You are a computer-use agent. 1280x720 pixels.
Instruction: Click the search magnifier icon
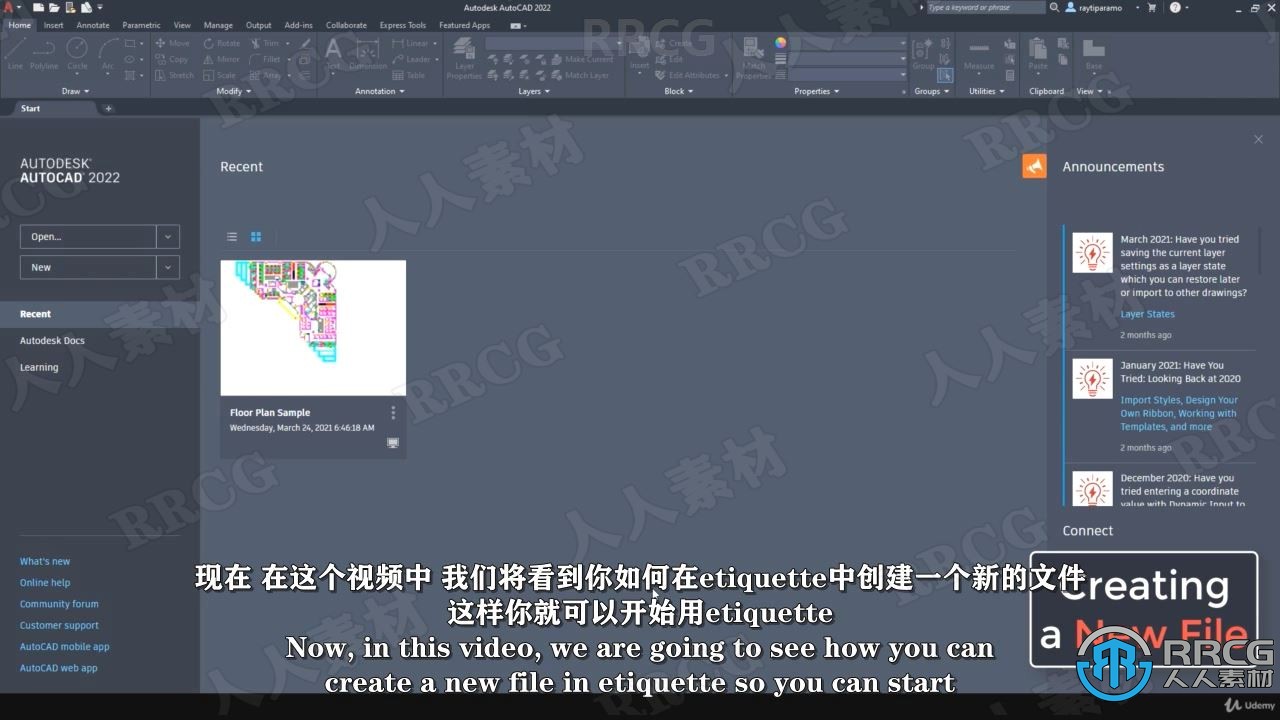1054,7
